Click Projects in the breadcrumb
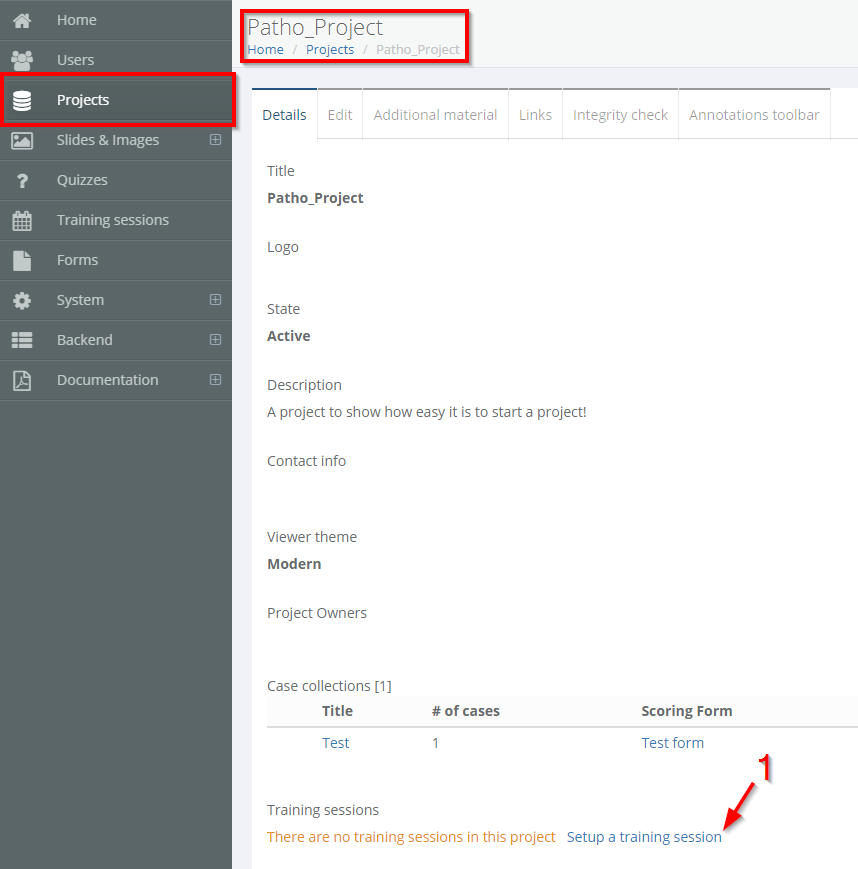 [330, 50]
